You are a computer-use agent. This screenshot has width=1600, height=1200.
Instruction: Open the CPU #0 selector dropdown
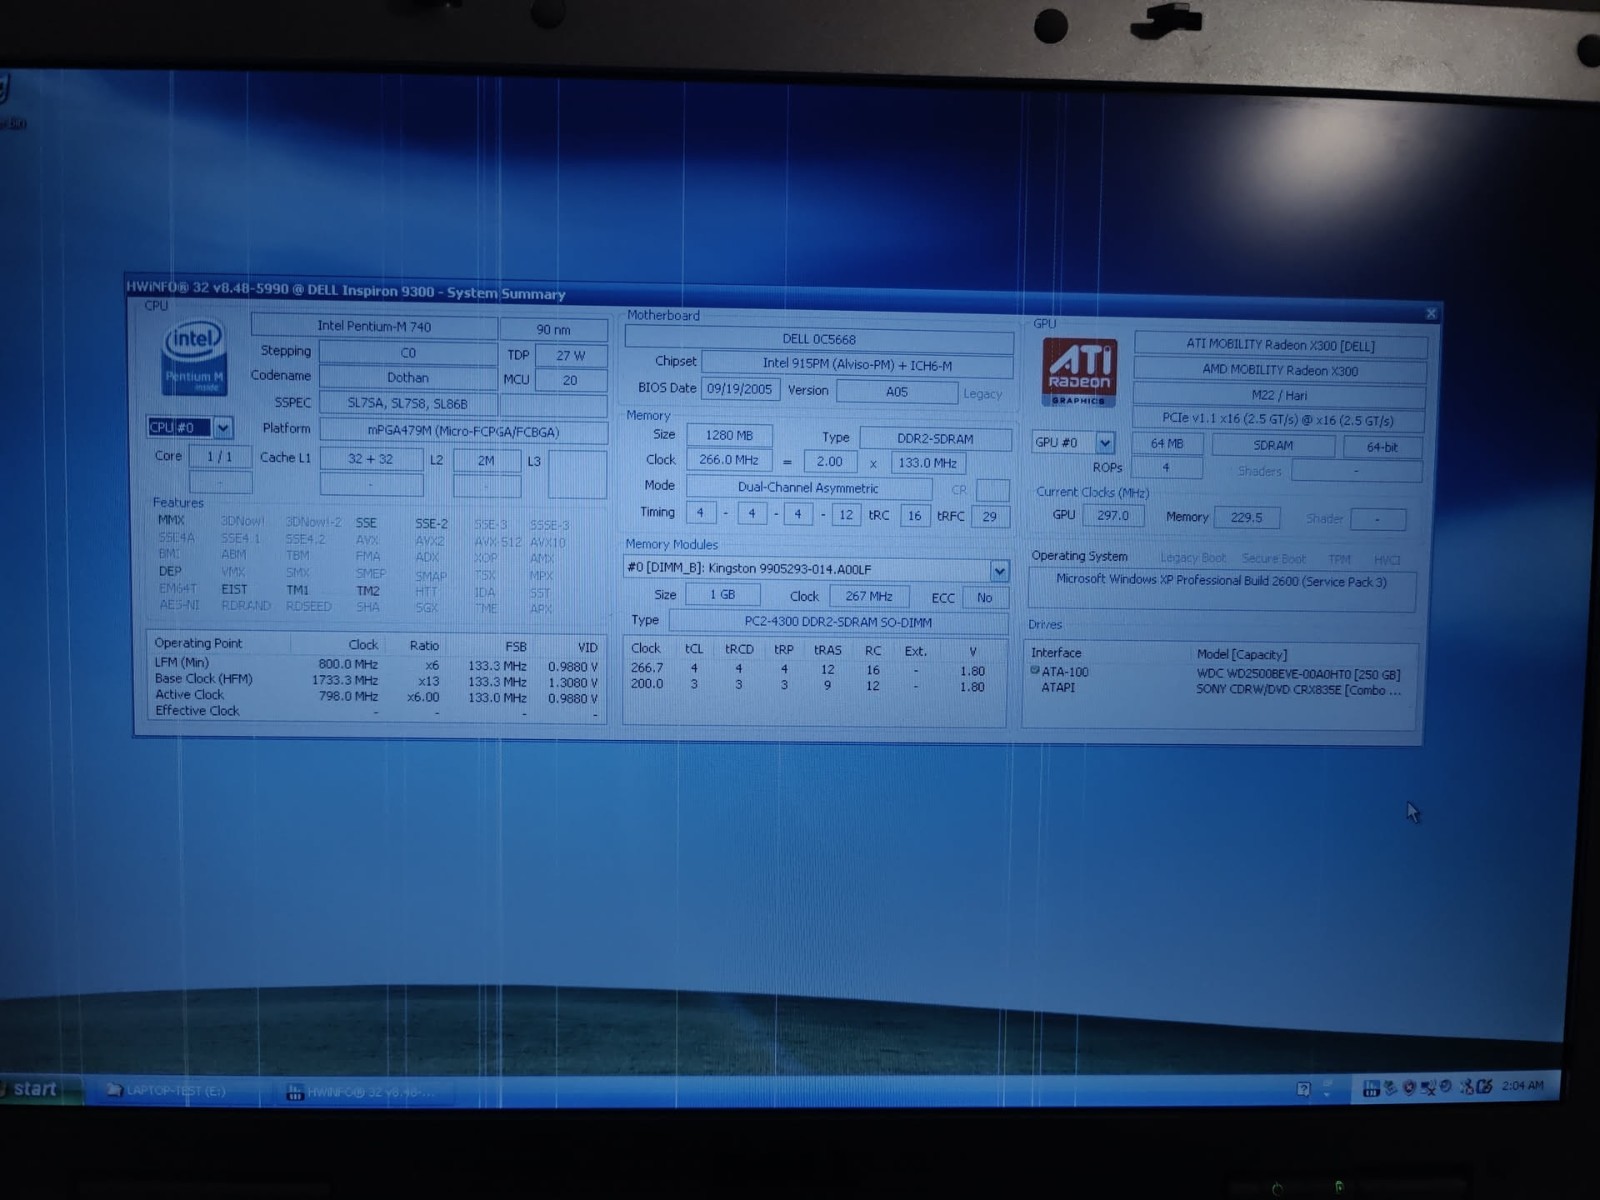tap(223, 428)
